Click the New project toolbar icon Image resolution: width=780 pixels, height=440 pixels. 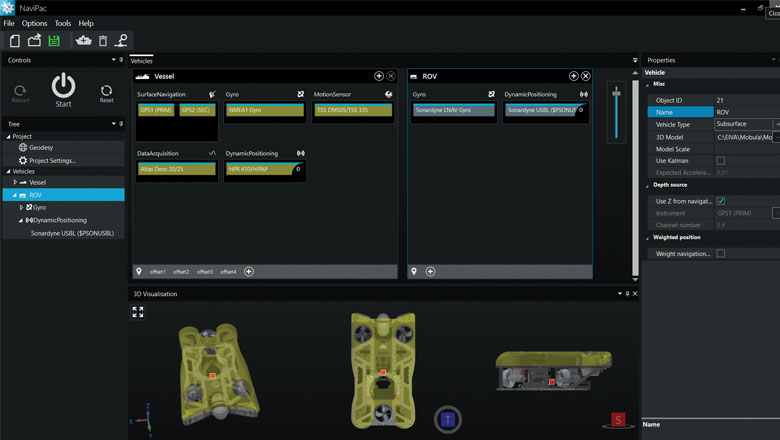click(x=15, y=41)
